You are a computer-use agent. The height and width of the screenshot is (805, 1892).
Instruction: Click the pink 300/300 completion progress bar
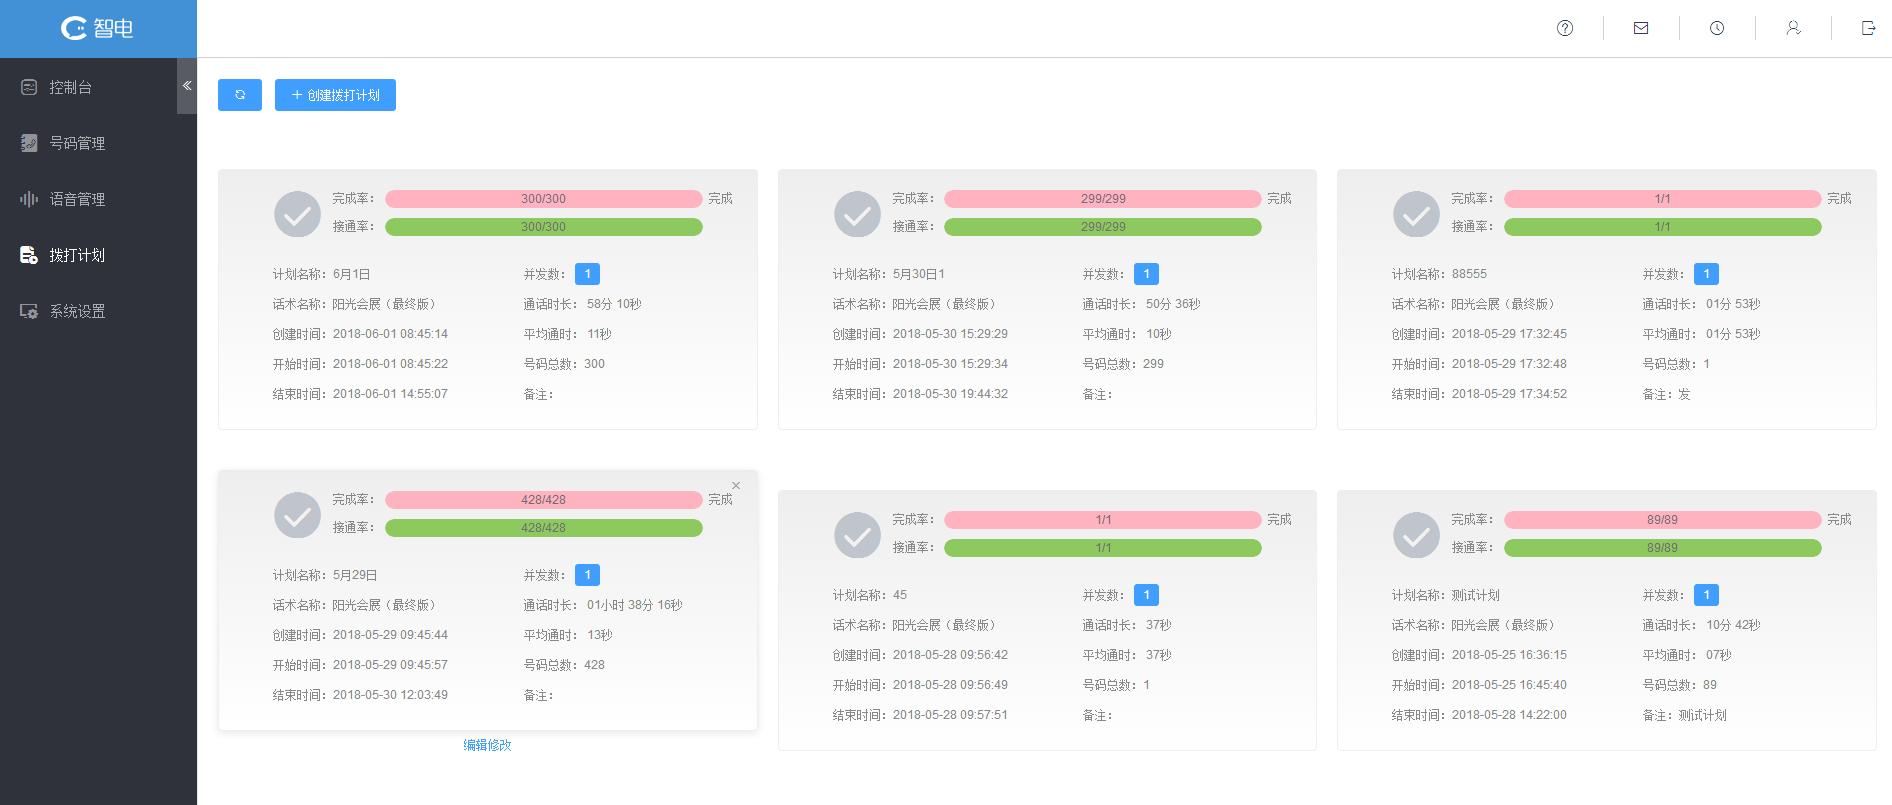tap(543, 199)
